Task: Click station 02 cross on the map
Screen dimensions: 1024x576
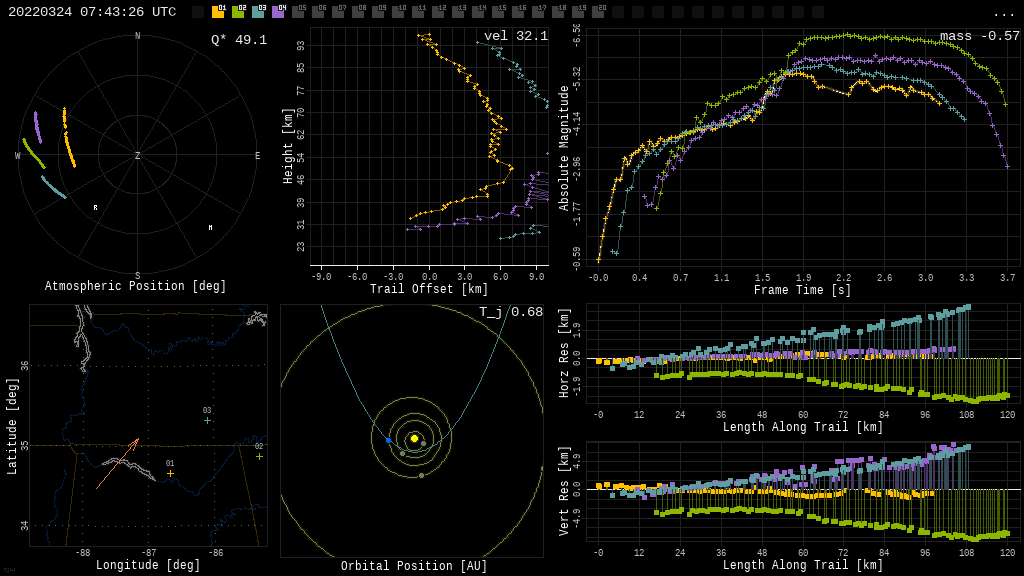Action: click(259, 456)
